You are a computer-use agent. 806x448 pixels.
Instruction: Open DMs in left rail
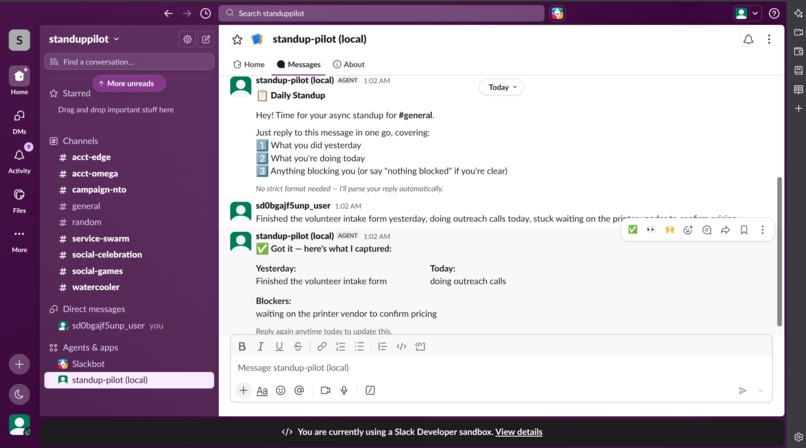(19, 122)
